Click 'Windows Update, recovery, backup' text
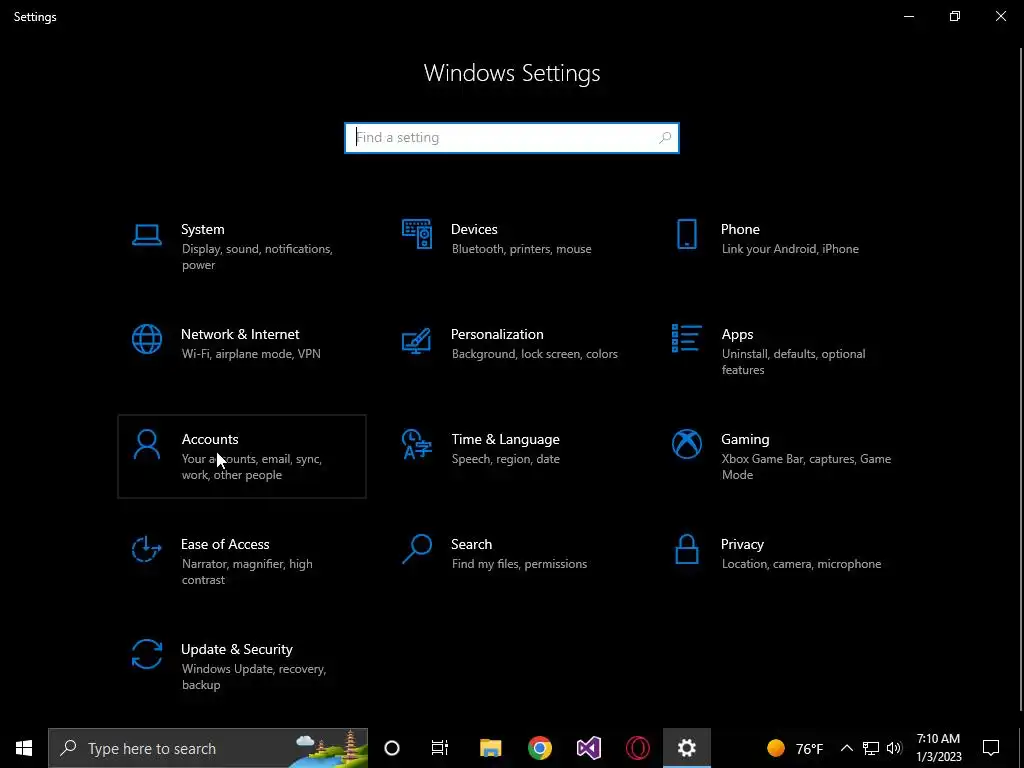This screenshot has height=768, width=1024. (254, 677)
